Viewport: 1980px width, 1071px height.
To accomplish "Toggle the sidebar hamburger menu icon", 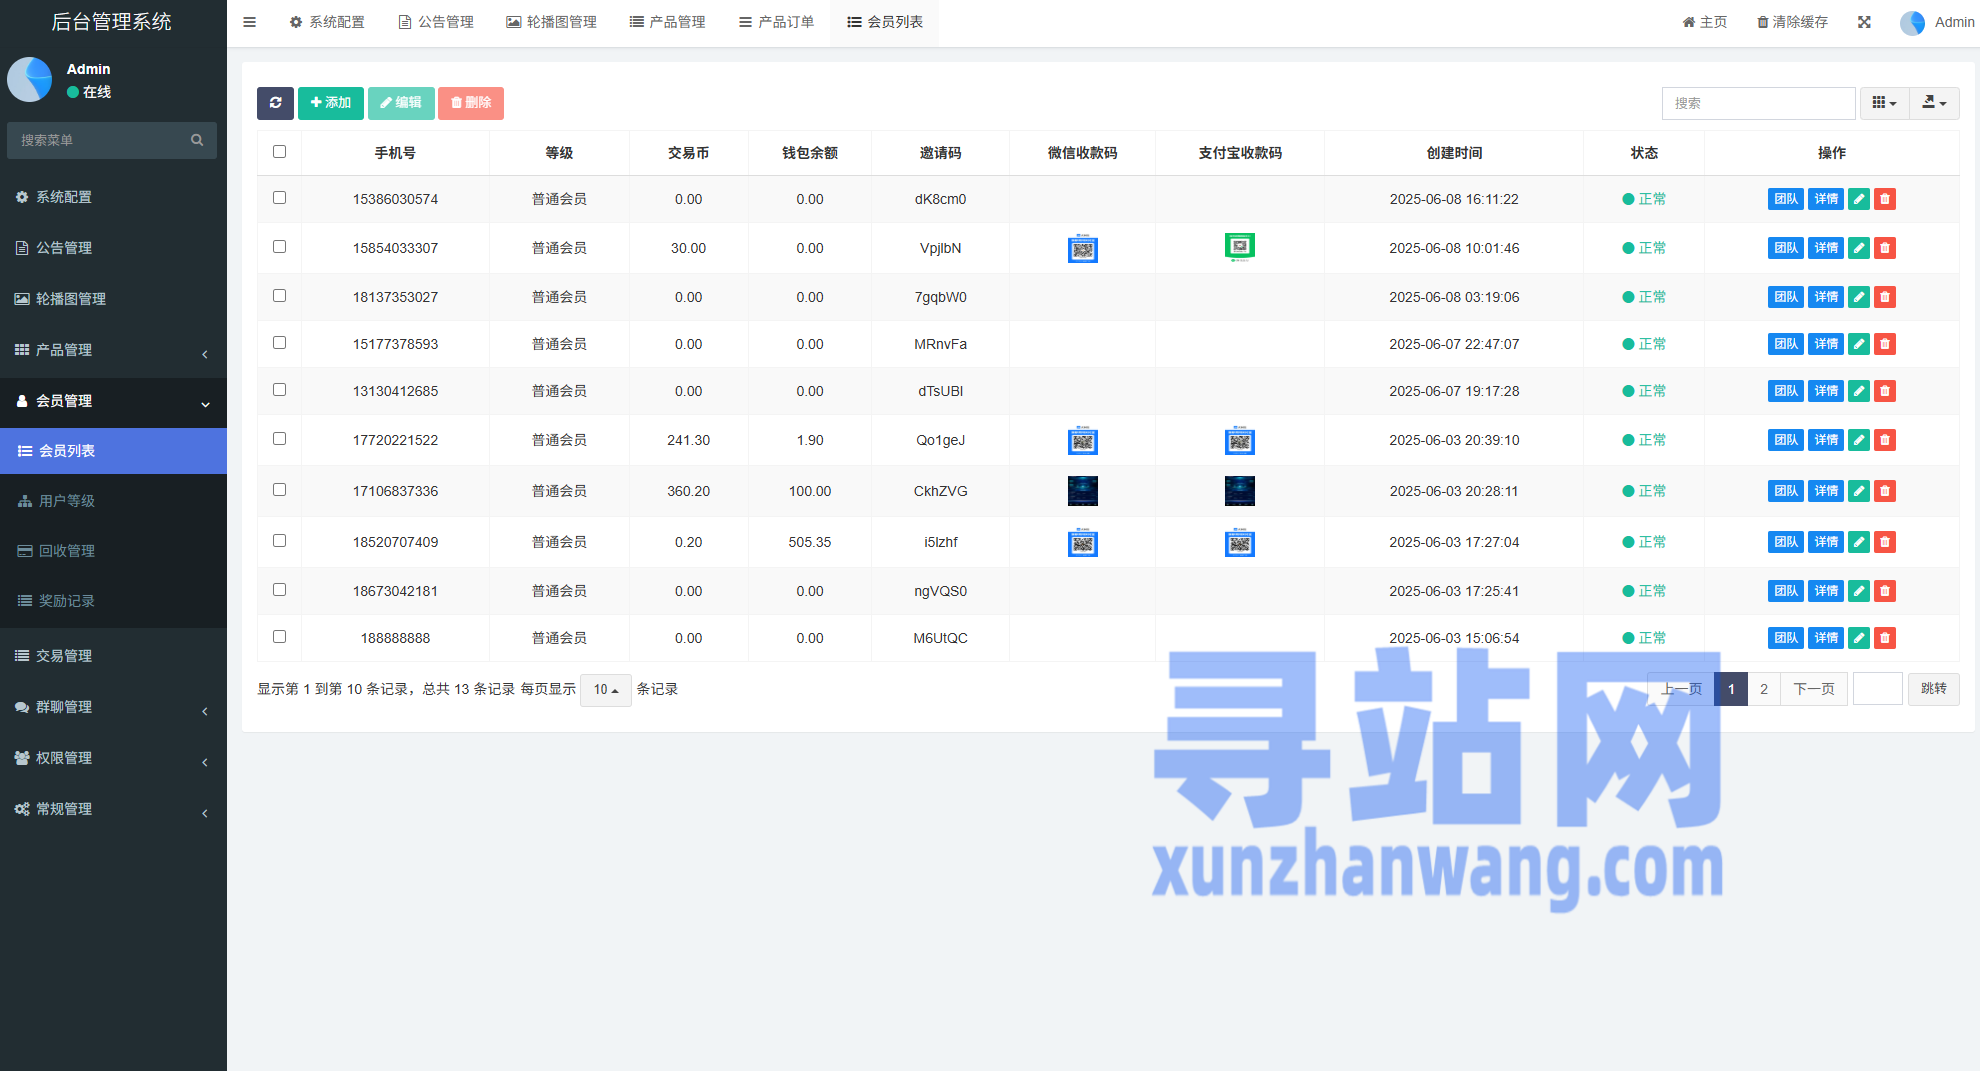I will pyautogui.click(x=250, y=22).
